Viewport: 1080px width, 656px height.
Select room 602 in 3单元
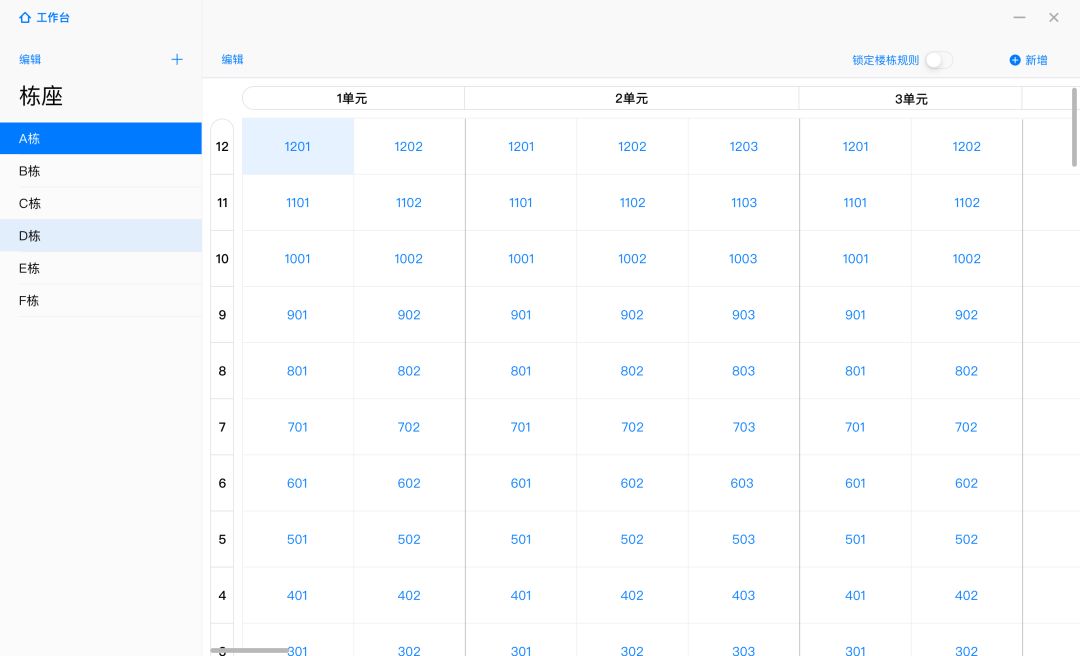(x=966, y=483)
